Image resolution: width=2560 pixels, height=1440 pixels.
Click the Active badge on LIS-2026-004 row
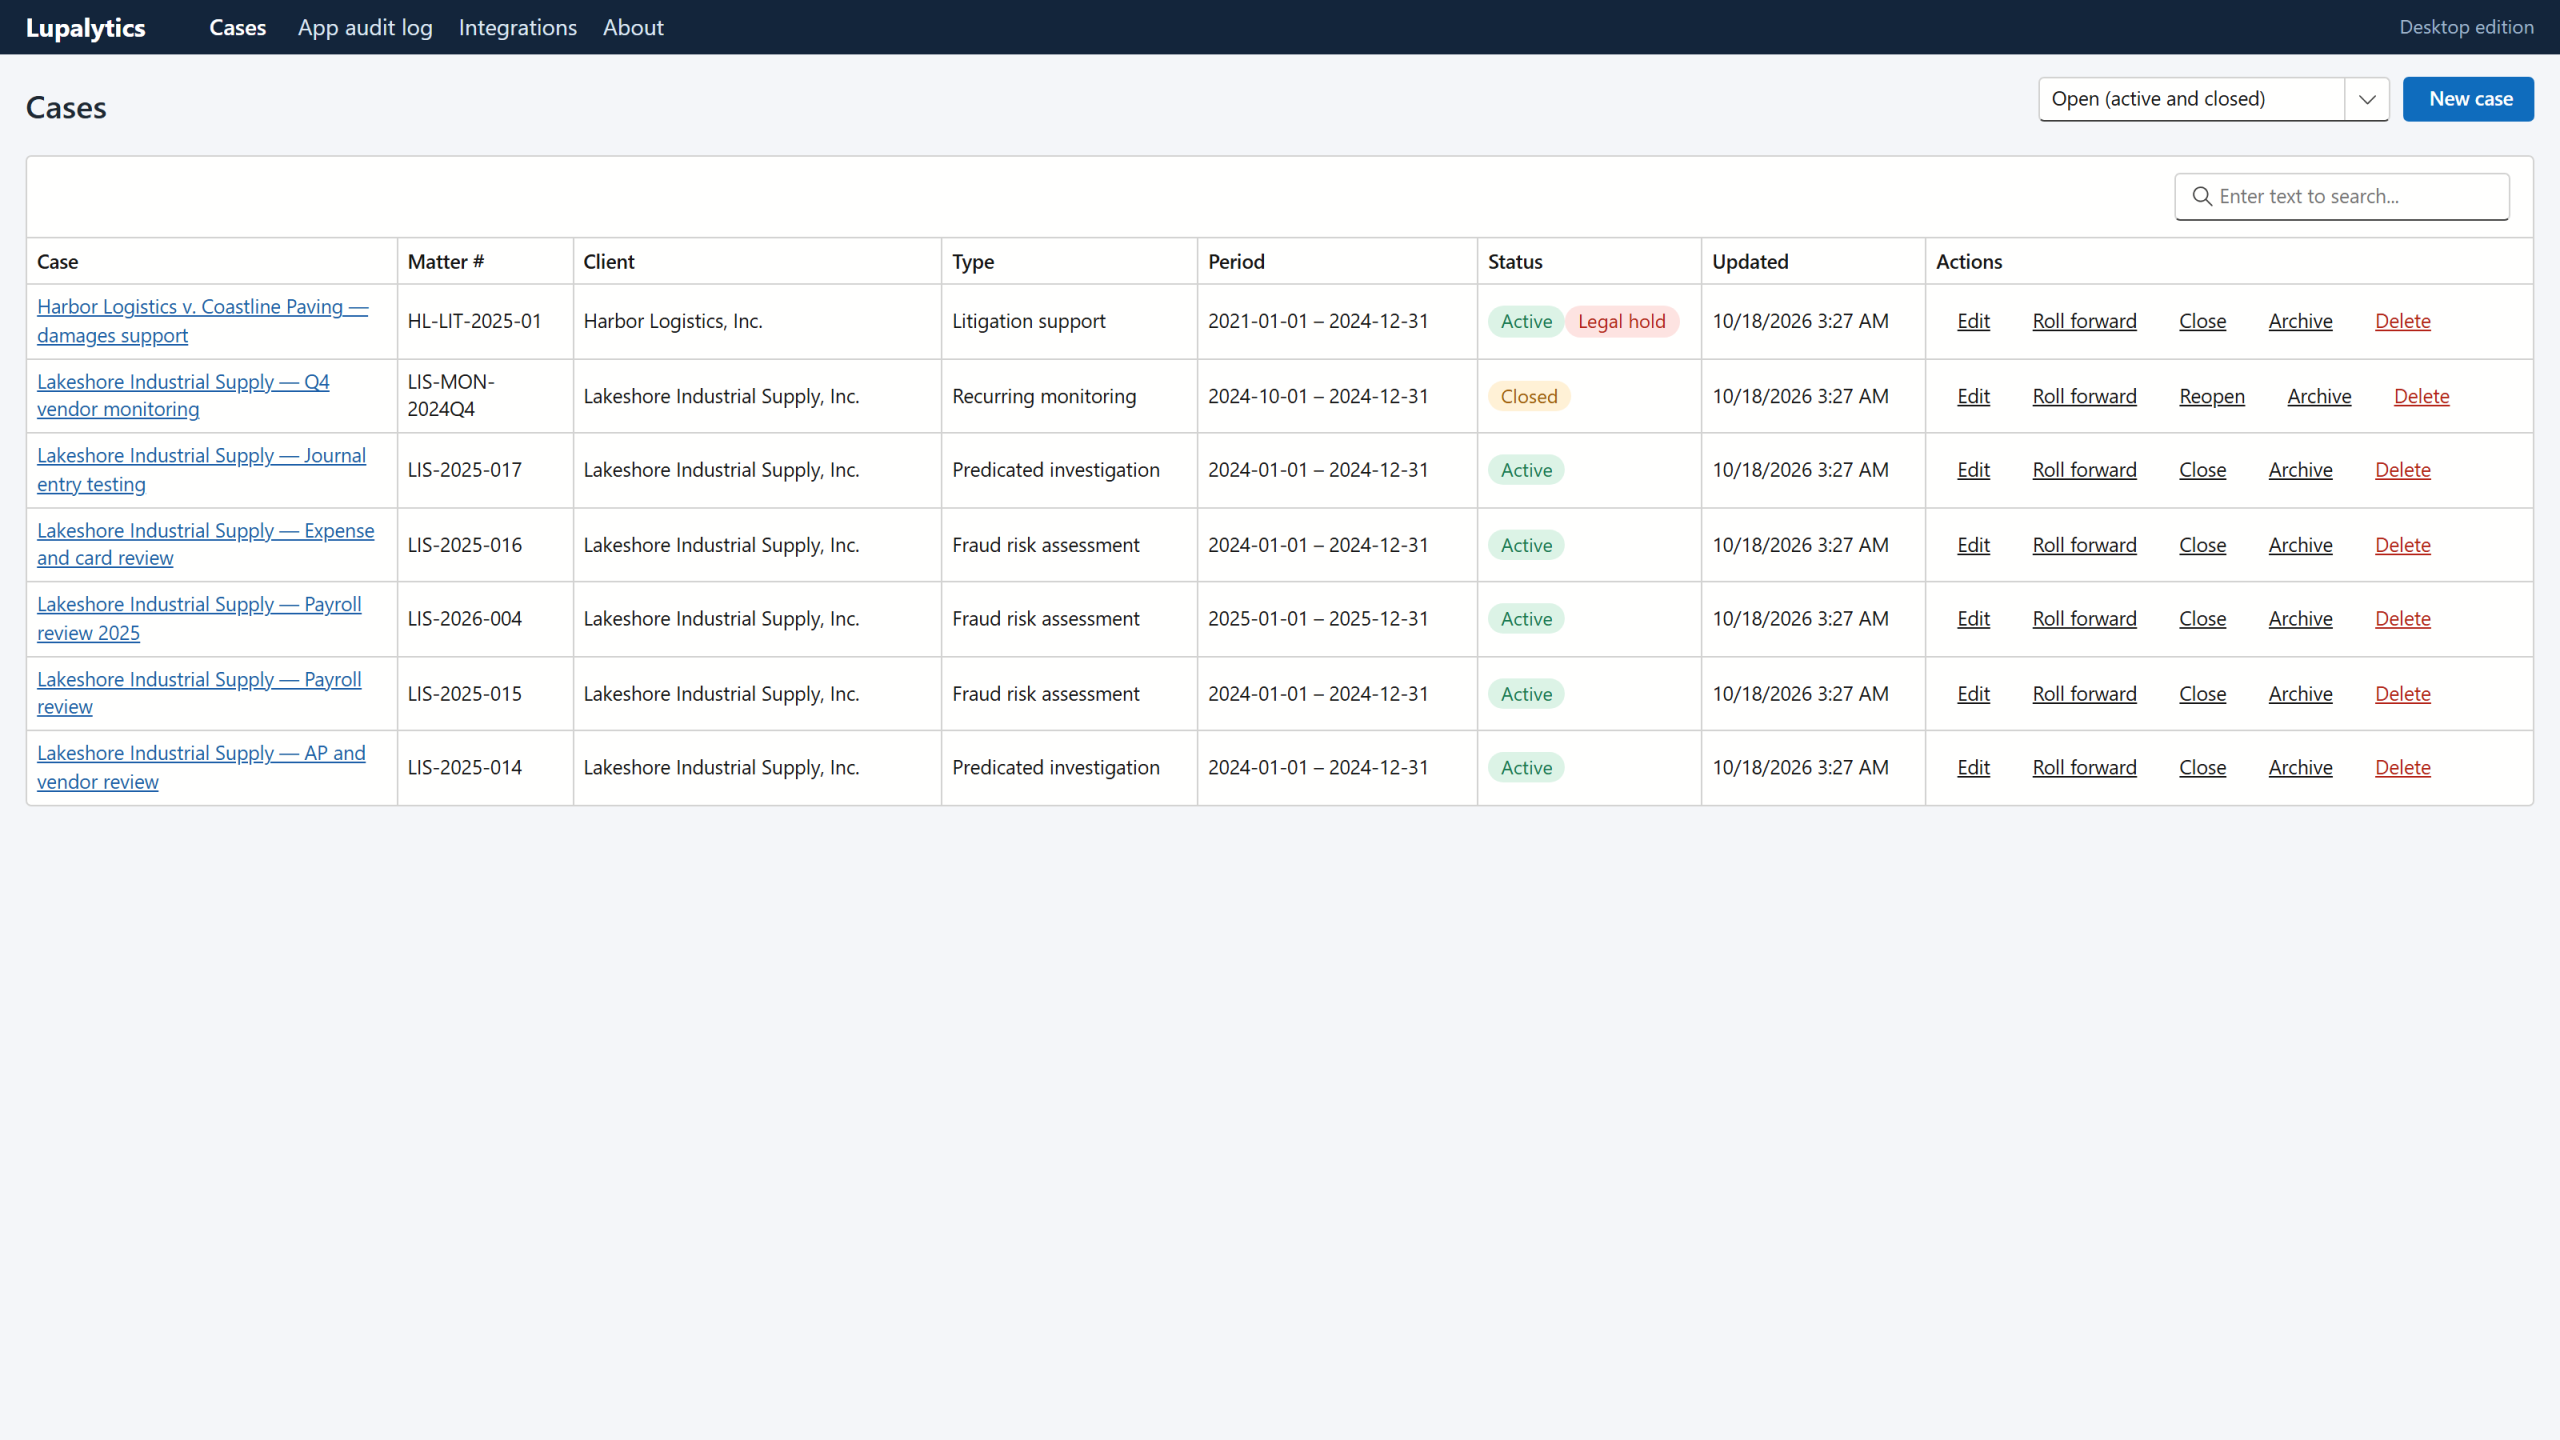pos(1526,619)
